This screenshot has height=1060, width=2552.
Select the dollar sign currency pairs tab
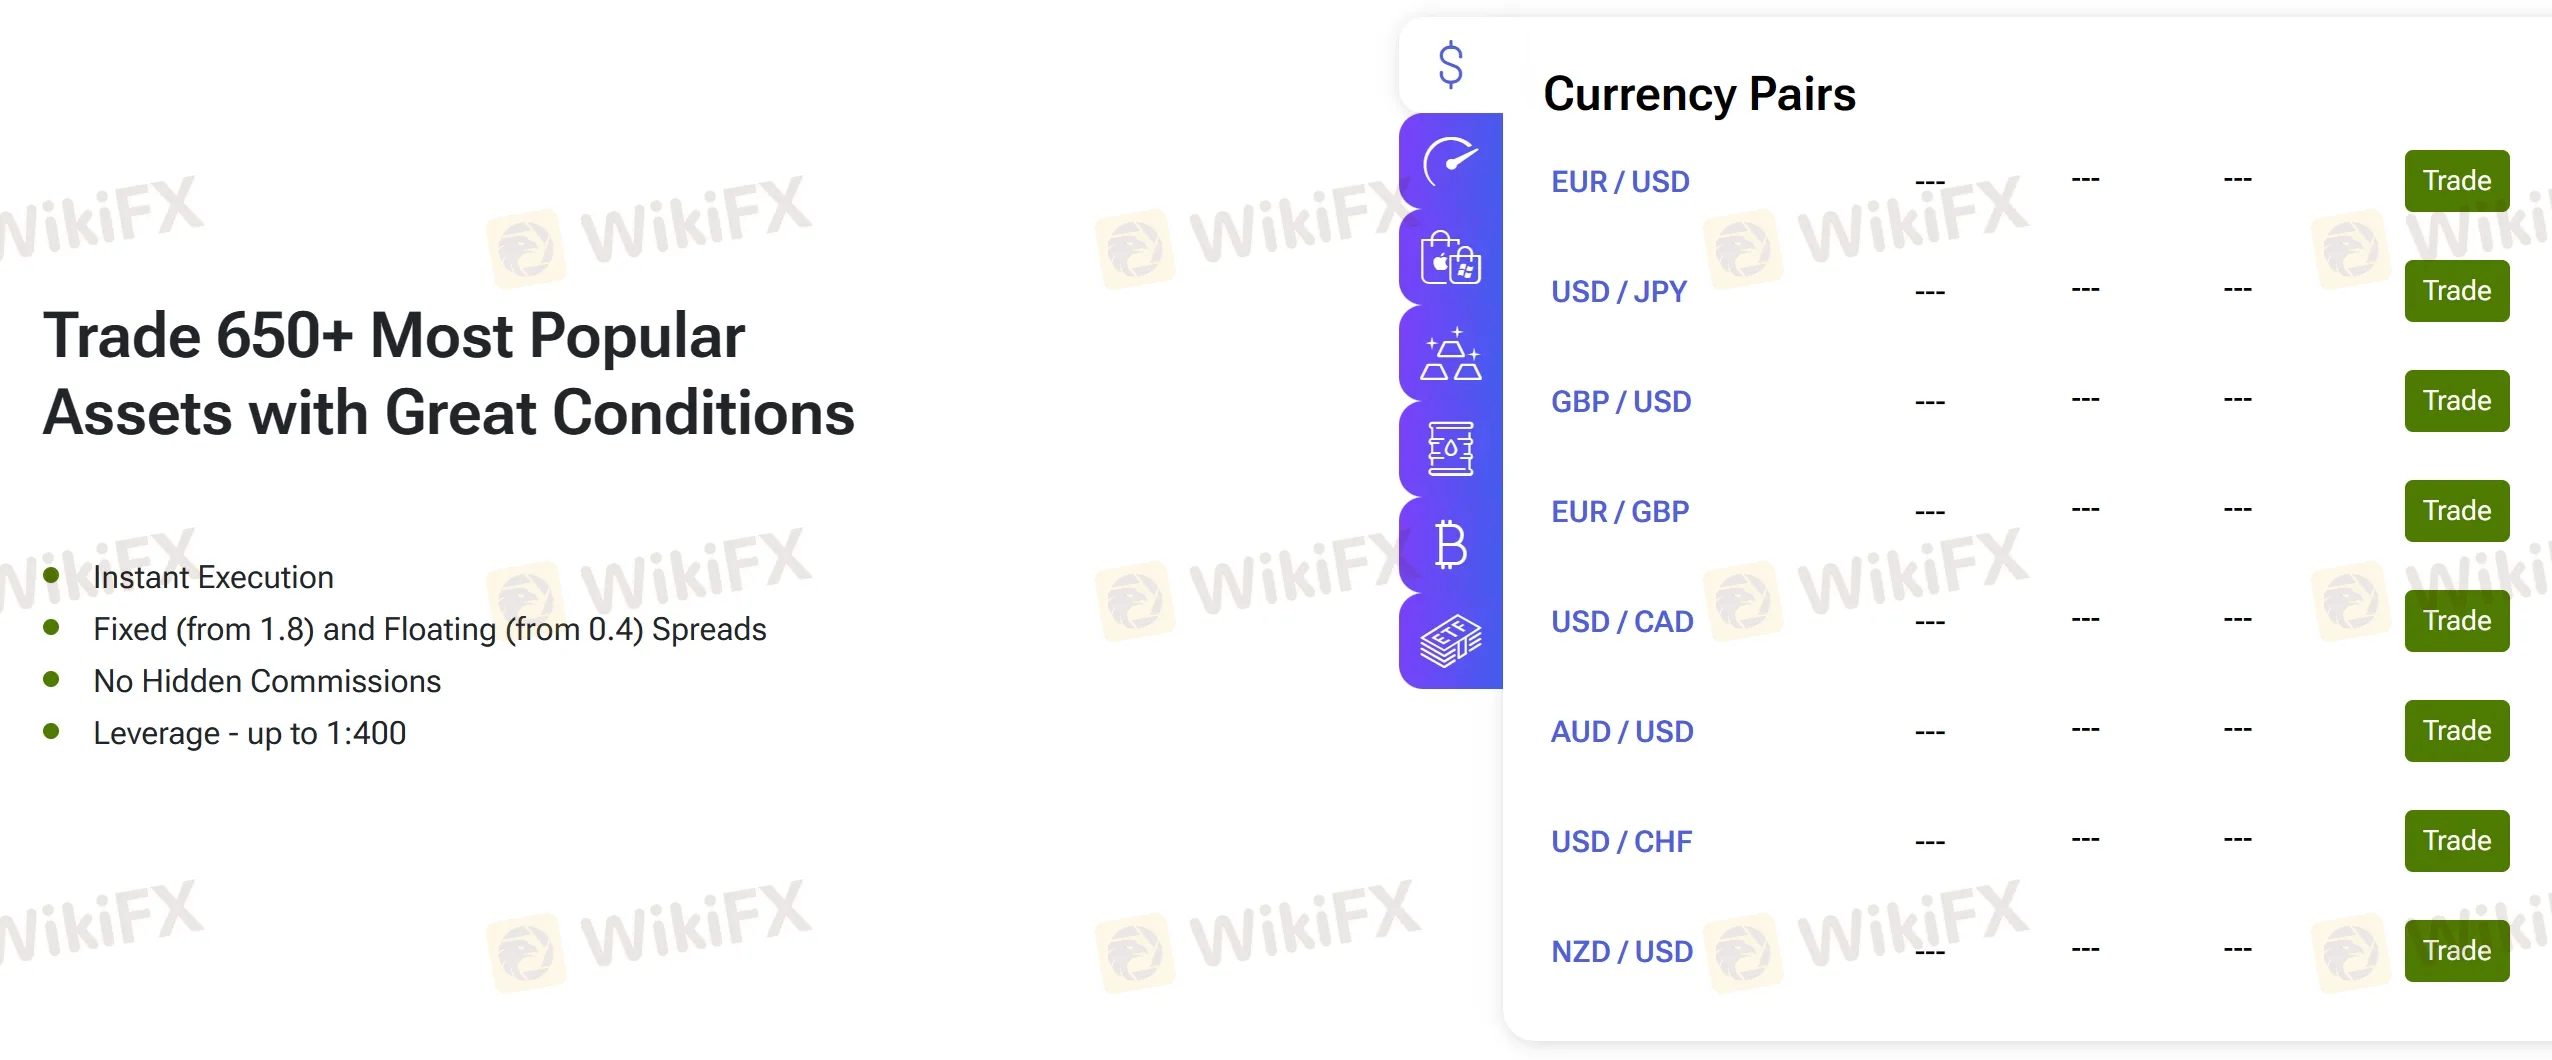[x=1450, y=66]
